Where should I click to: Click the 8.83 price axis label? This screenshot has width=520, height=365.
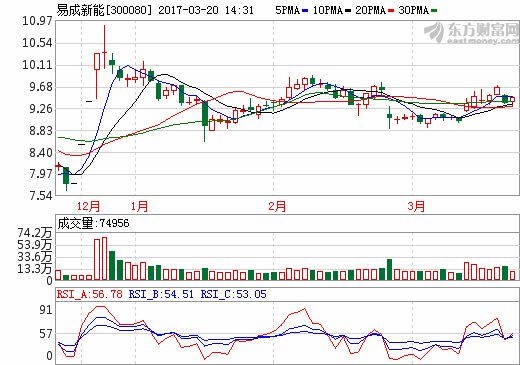coord(41,131)
